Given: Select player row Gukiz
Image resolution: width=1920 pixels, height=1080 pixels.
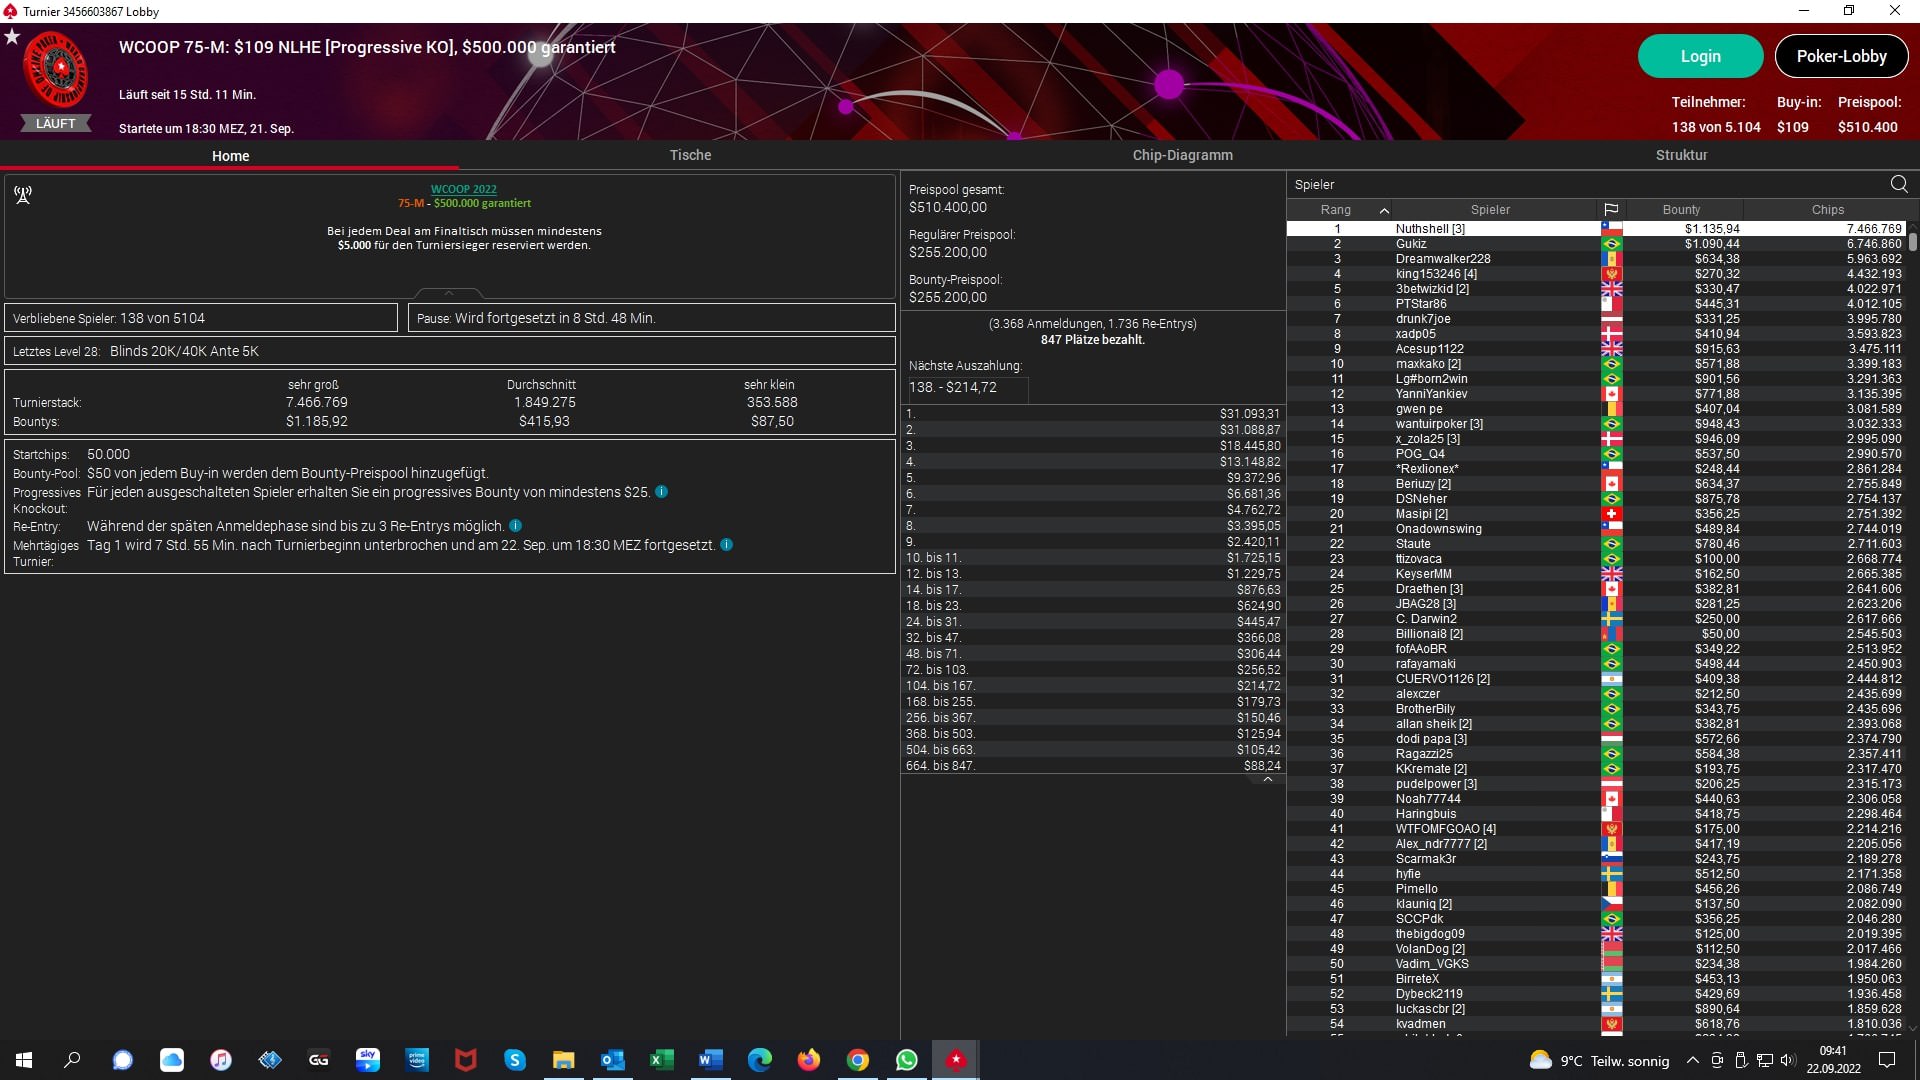Looking at the screenshot, I should coord(1595,244).
